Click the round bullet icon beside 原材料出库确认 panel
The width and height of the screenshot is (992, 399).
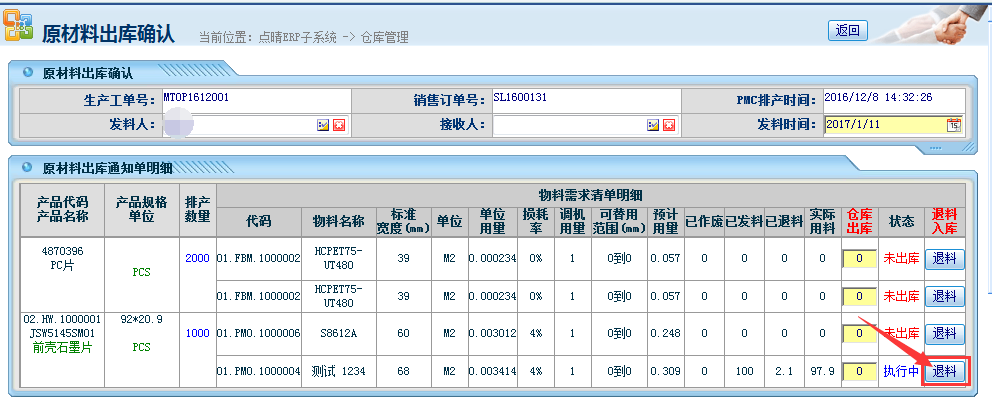pyautogui.click(x=28, y=72)
